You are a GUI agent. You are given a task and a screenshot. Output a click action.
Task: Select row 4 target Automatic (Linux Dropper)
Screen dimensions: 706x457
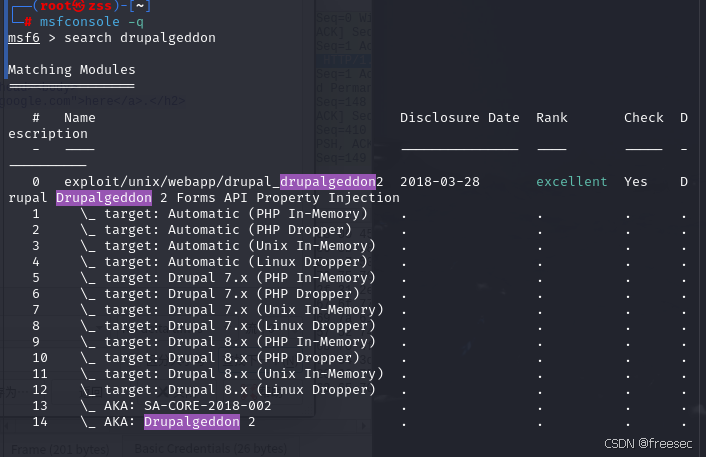pyautogui.click(x=236, y=262)
